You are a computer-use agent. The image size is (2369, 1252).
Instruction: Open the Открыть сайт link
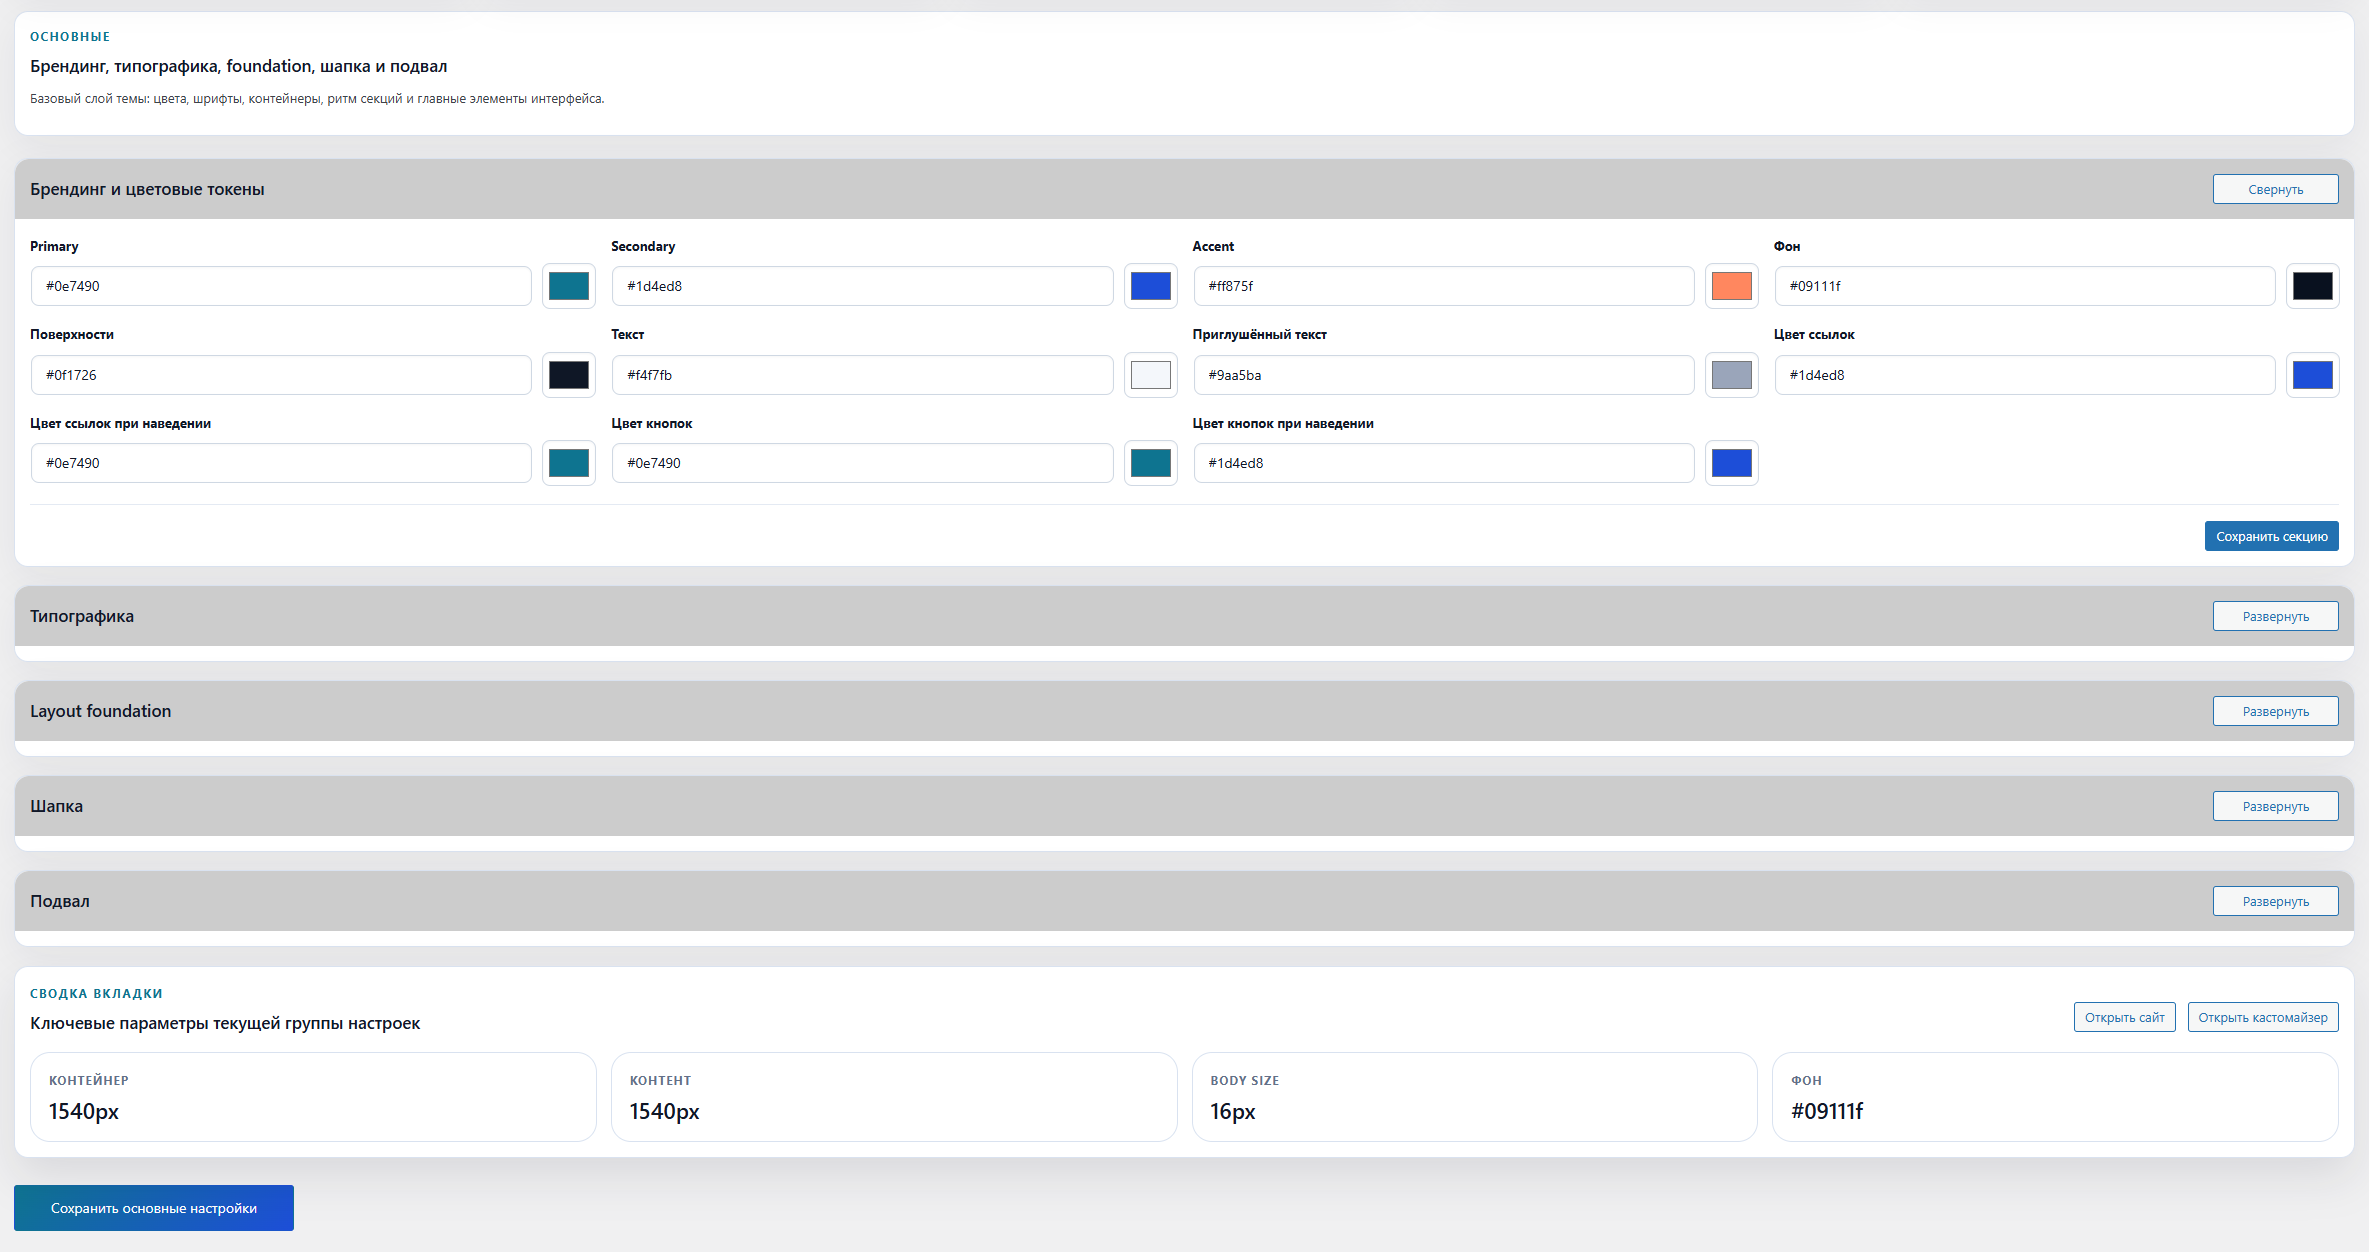click(2124, 1017)
